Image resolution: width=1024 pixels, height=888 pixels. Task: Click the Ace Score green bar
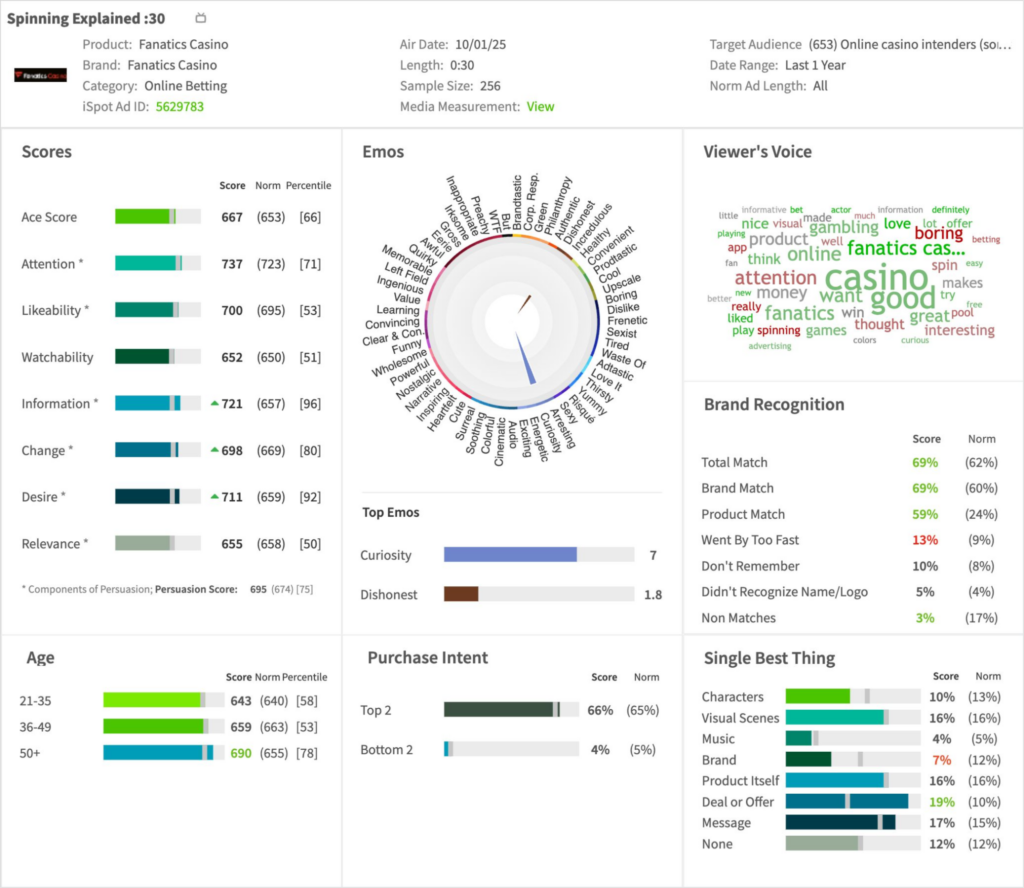pyautogui.click(x=143, y=217)
